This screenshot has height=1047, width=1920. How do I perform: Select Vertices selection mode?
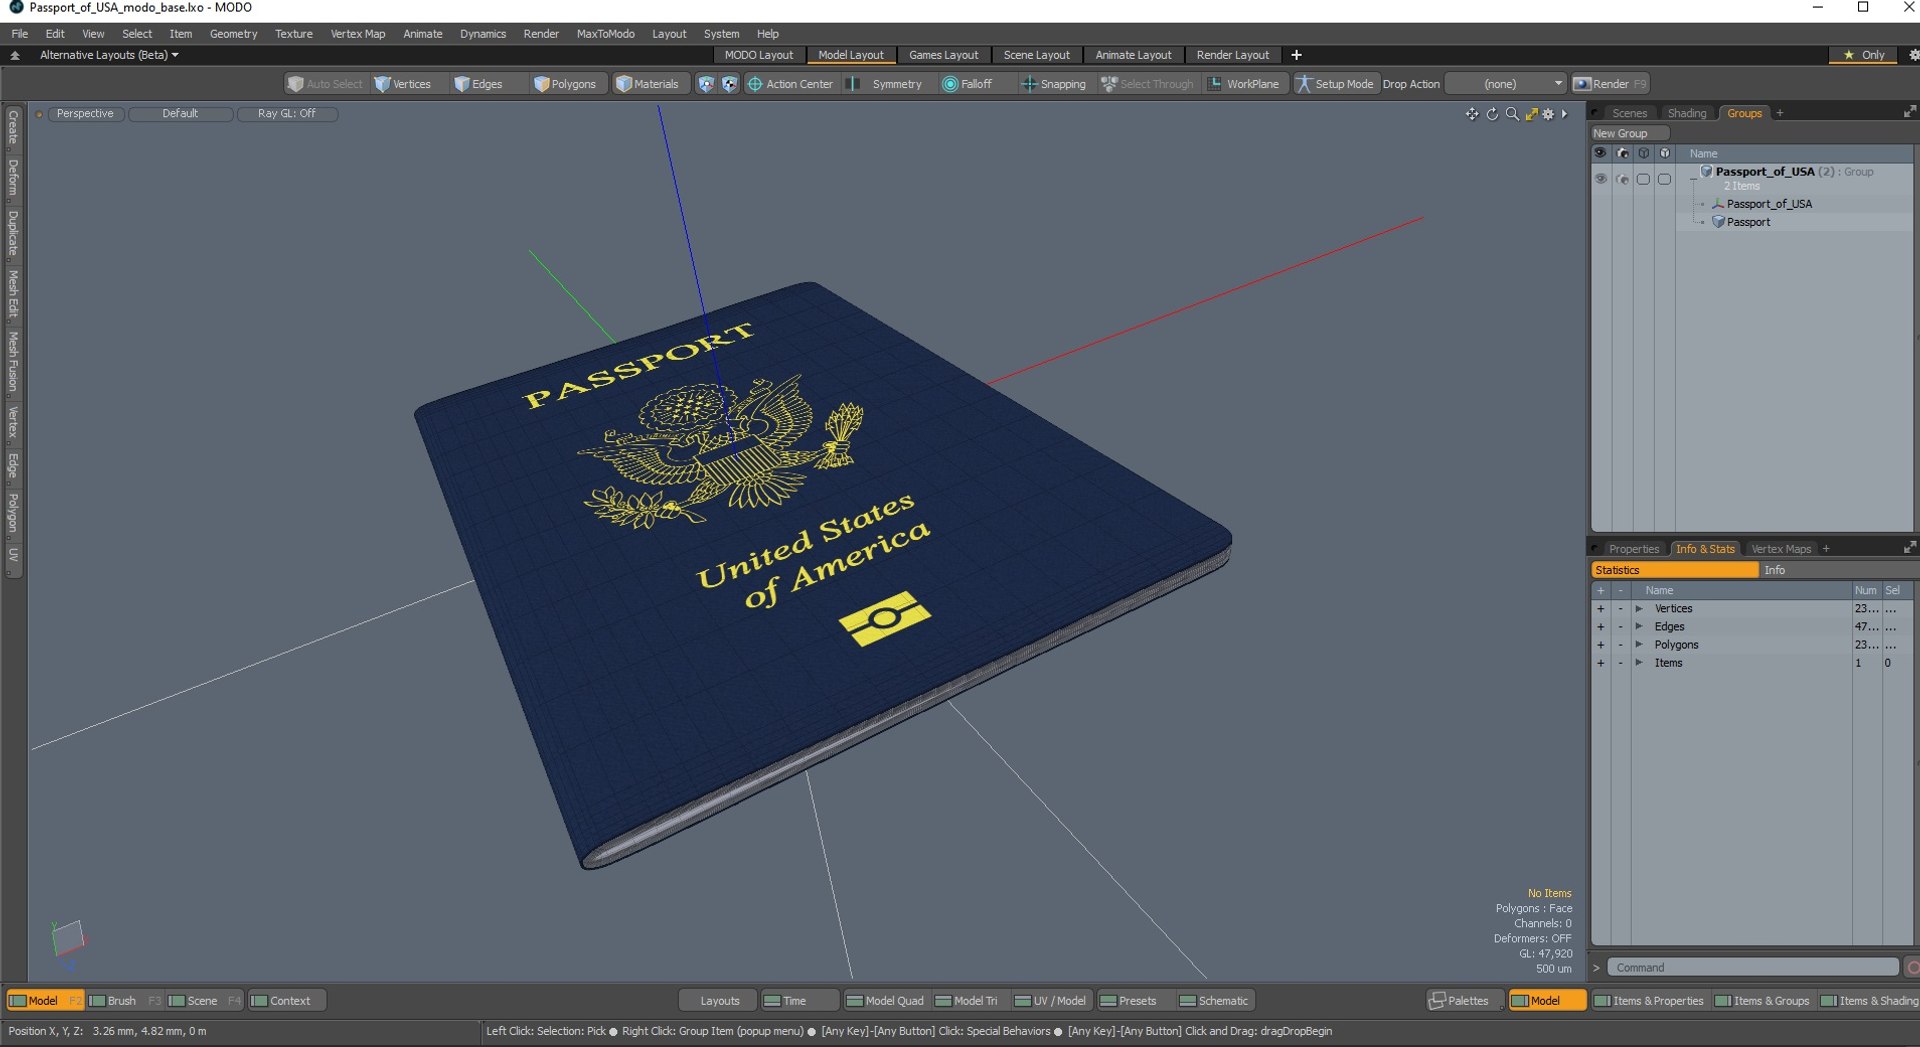tap(403, 84)
